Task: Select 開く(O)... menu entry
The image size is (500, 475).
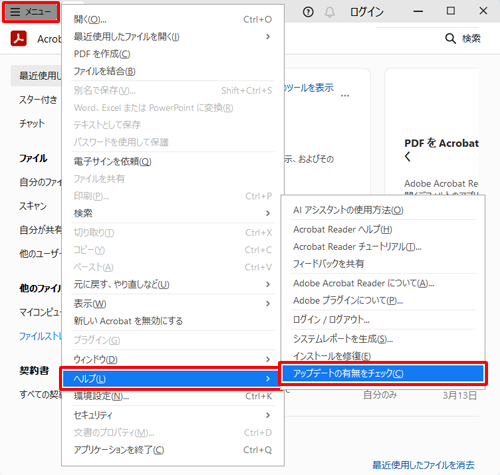Action: [x=173, y=19]
